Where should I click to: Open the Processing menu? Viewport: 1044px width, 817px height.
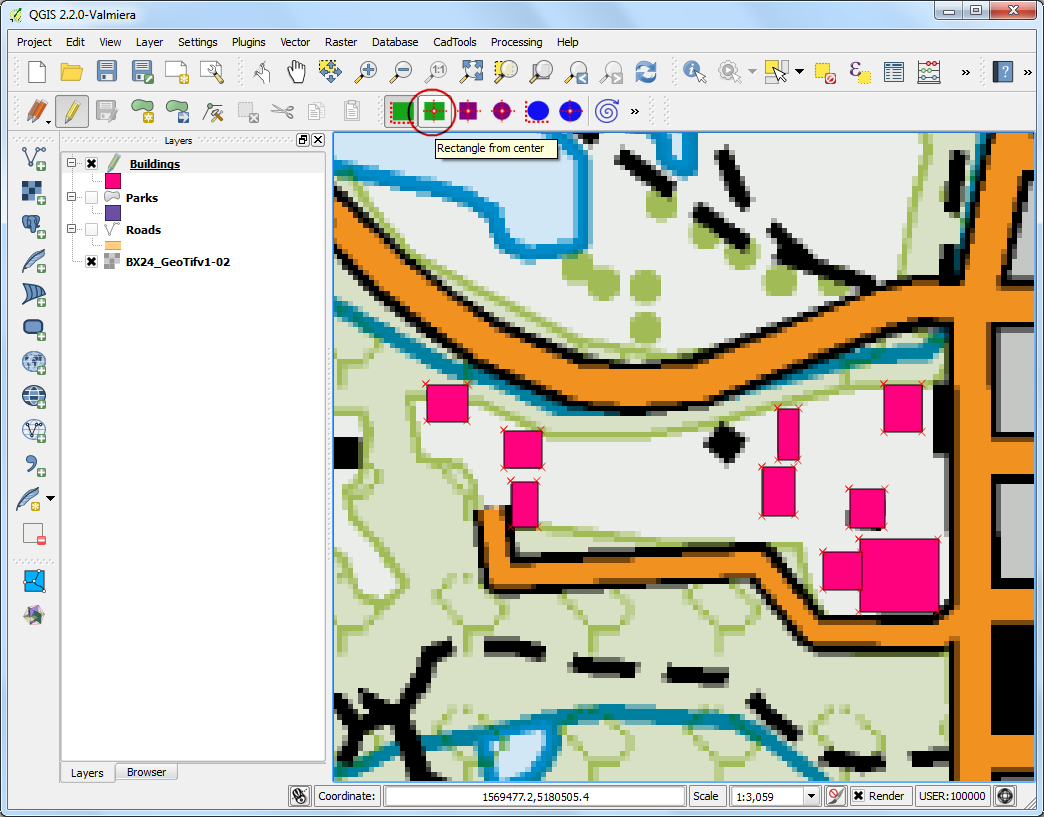[517, 42]
